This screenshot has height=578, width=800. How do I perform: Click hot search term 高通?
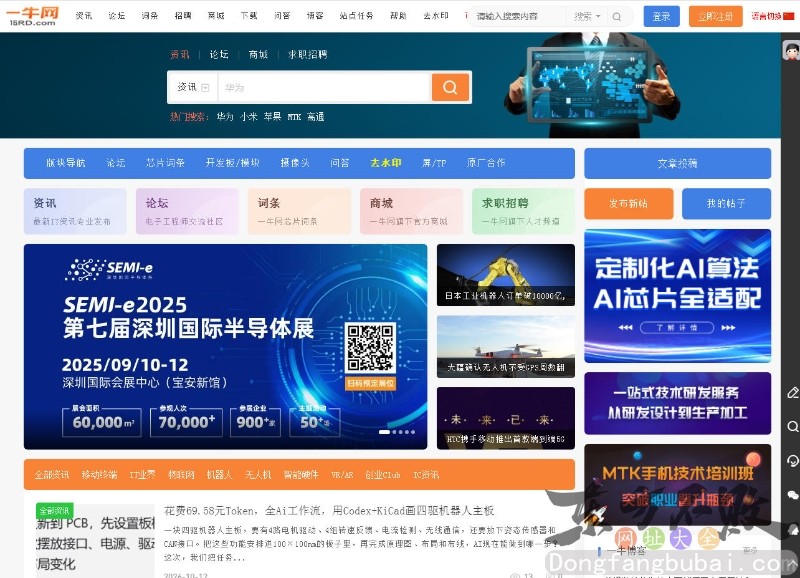pos(315,117)
